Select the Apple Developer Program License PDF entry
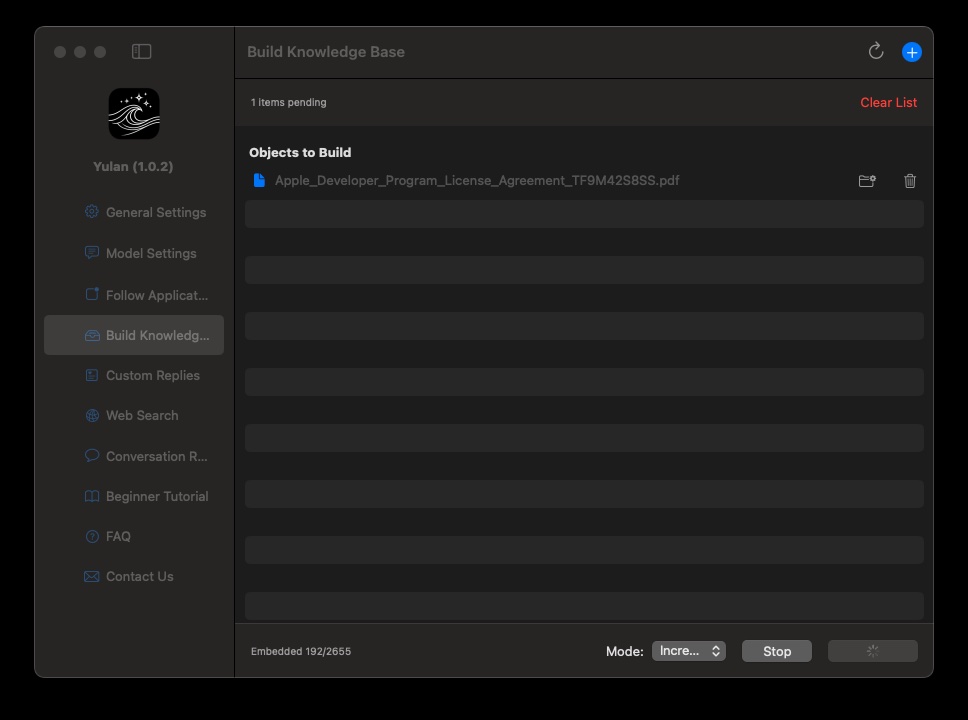The width and height of the screenshot is (968, 720). click(x=478, y=181)
